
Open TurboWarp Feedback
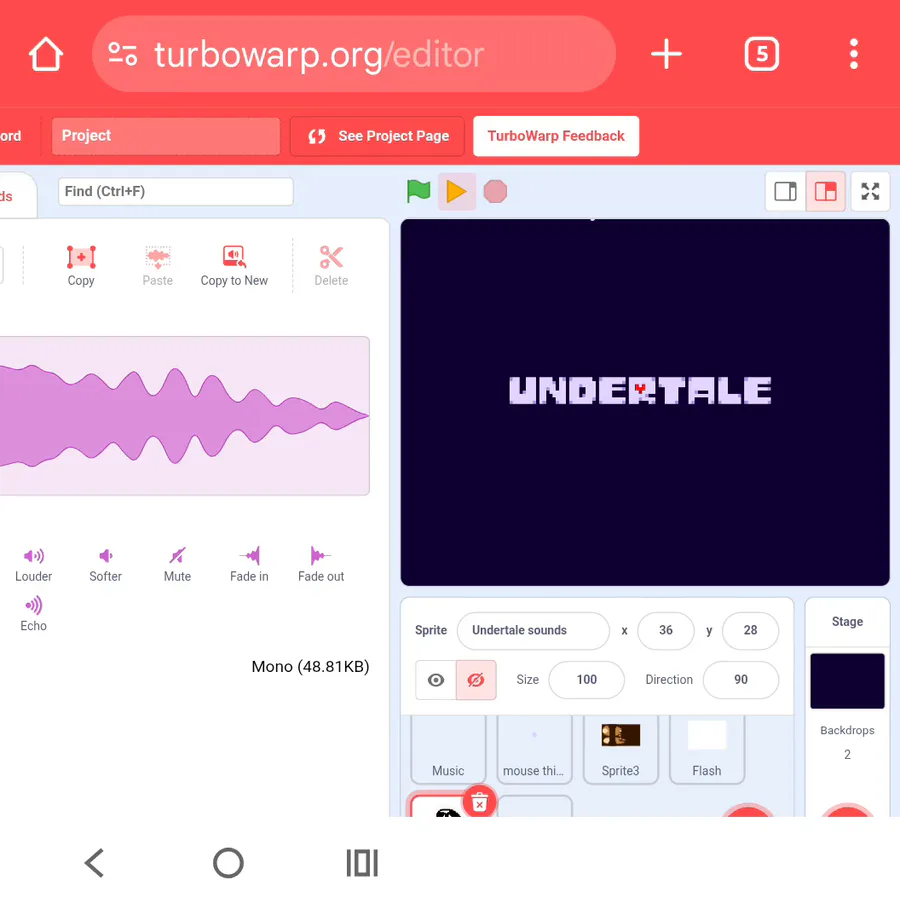pyautogui.click(x=556, y=136)
